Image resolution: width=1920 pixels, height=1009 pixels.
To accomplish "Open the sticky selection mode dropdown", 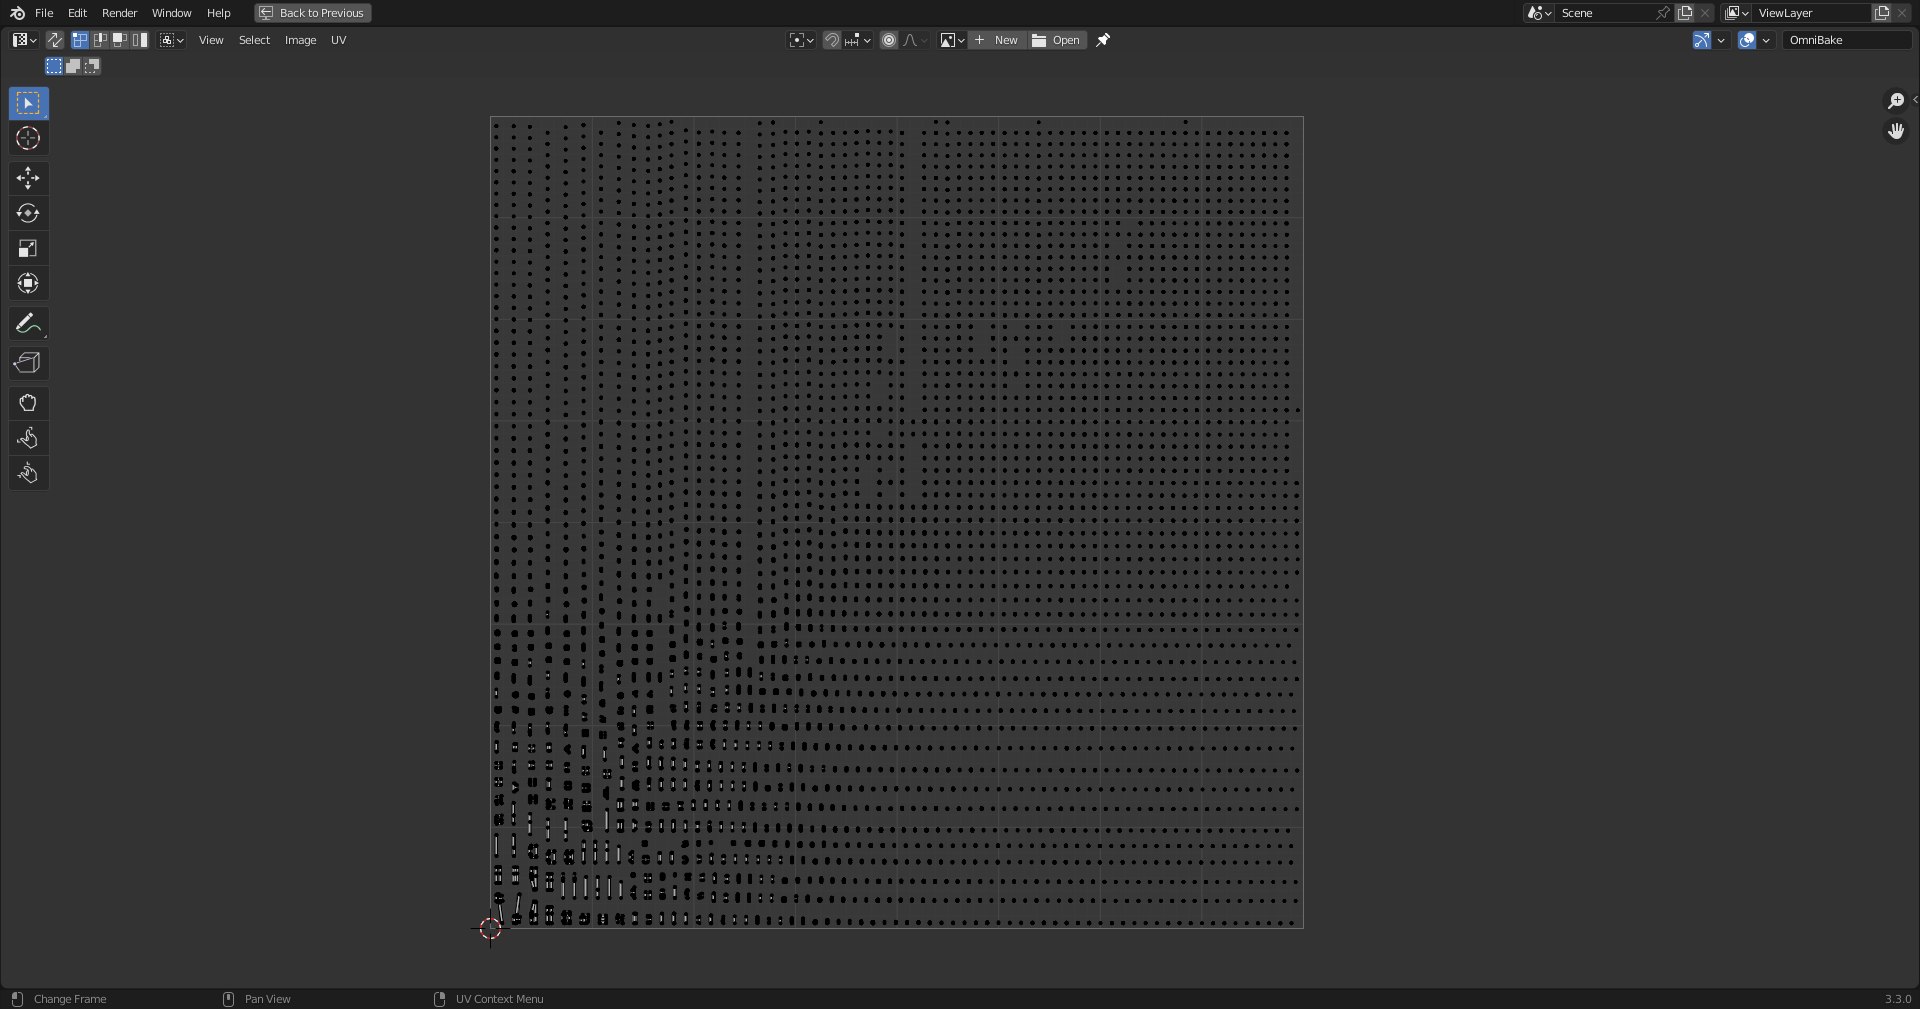I will pos(172,40).
